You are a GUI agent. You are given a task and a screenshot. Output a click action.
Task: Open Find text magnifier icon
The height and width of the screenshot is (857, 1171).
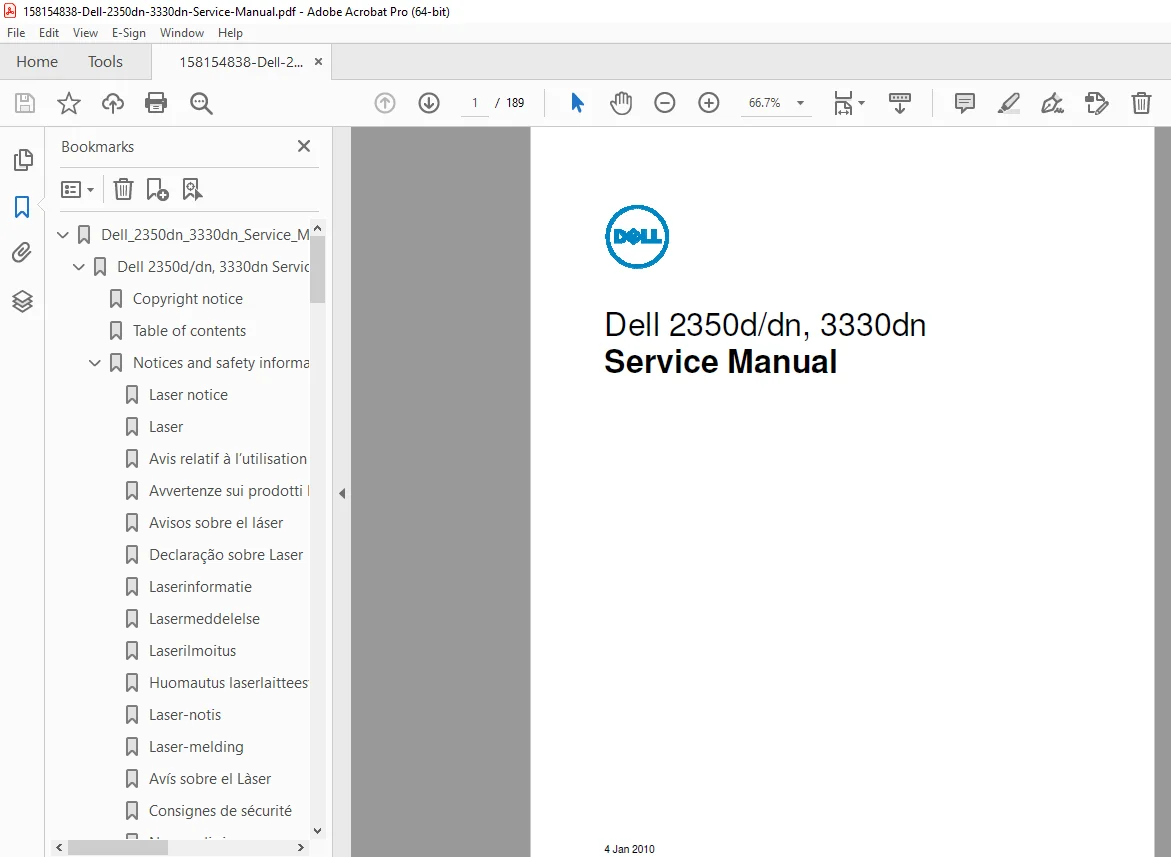(201, 103)
